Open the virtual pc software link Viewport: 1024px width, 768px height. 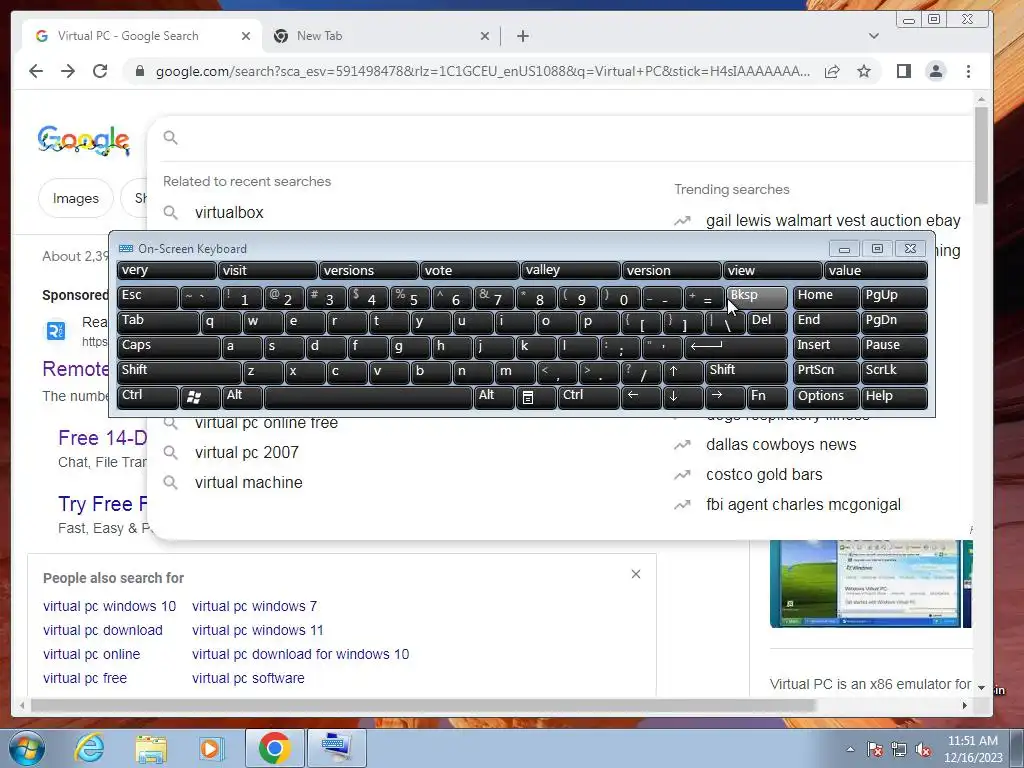pos(248,678)
